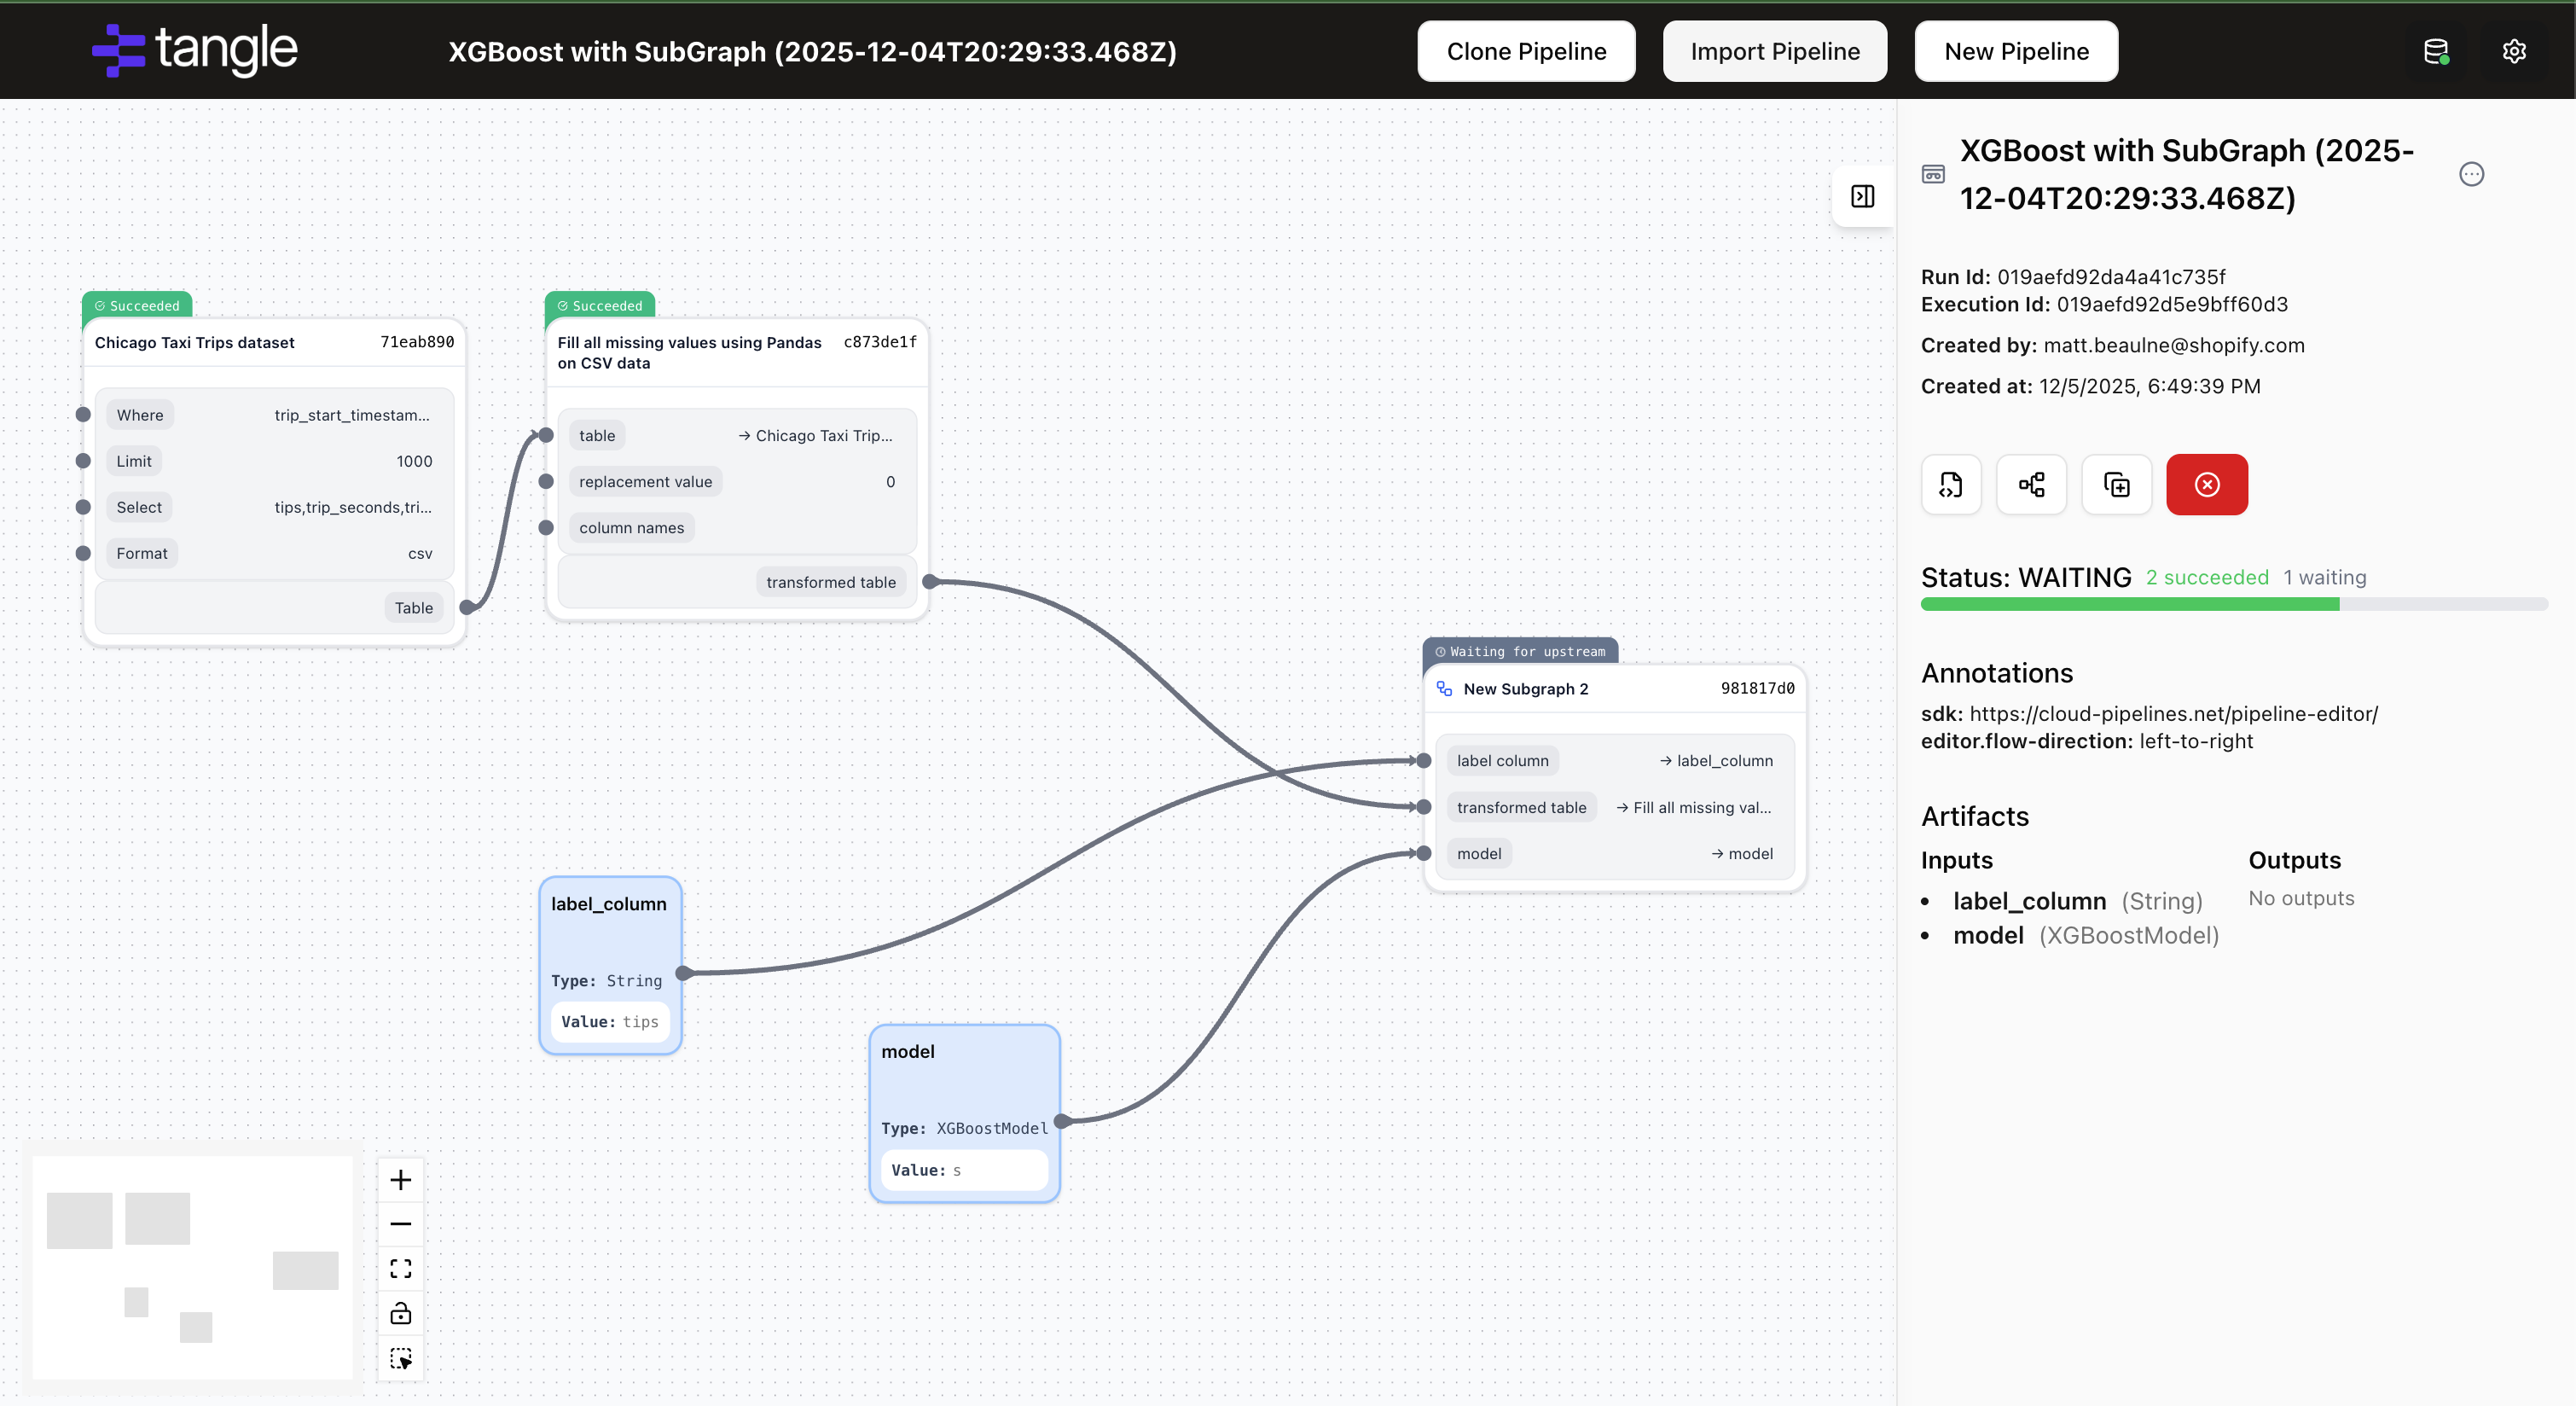Zoom out the canvas with minus control

pos(401,1224)
